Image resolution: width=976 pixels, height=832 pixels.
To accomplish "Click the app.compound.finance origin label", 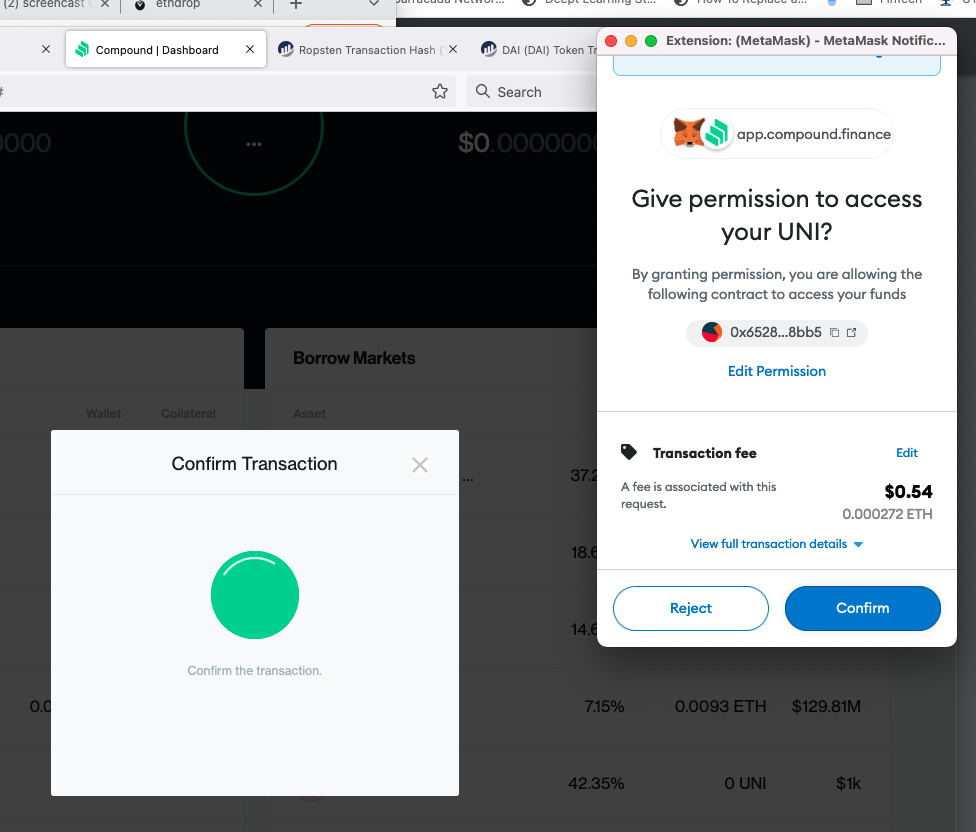I will tap(814, 134).
